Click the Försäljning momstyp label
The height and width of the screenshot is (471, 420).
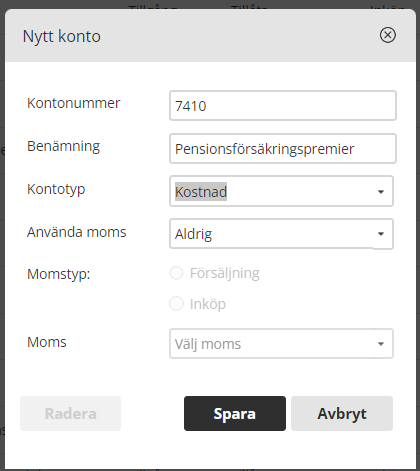(x=225, y=273)
